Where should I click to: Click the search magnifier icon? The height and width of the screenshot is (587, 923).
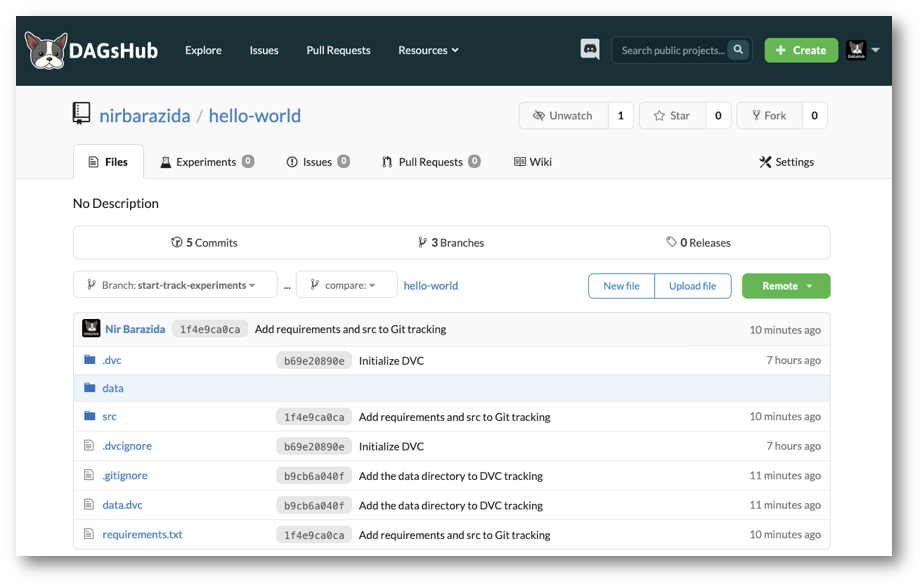(x=738, y=50)
